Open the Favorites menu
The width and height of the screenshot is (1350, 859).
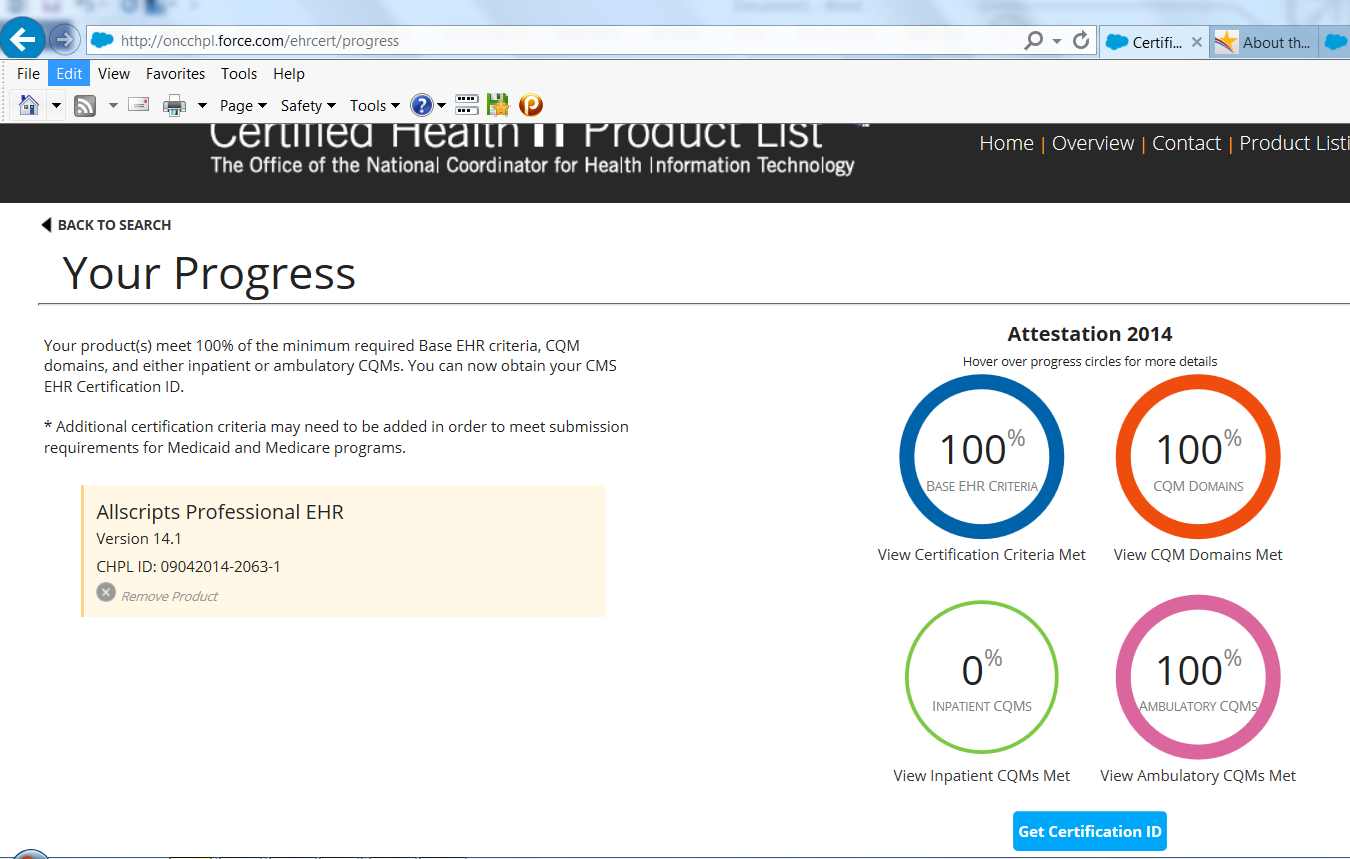coord(175,74)
